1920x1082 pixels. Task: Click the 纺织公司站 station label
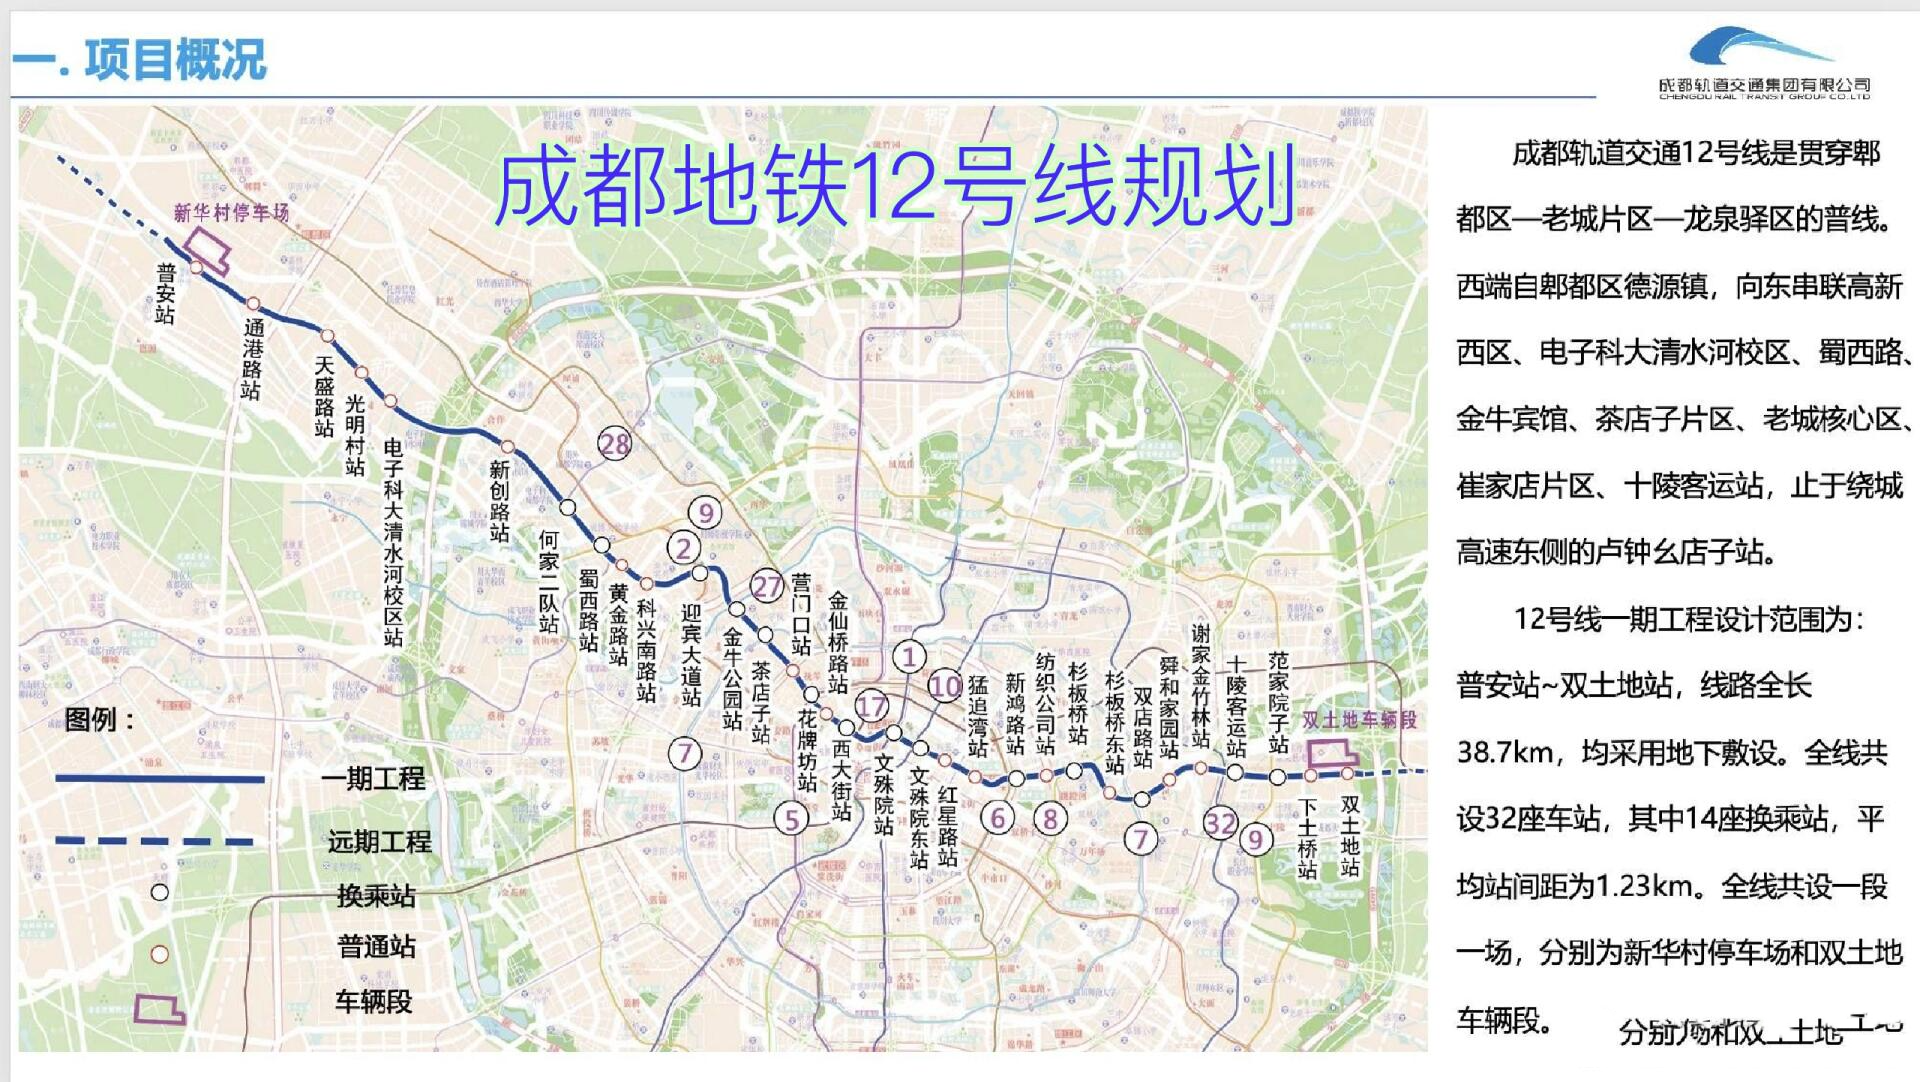[x=1045, y=704]
